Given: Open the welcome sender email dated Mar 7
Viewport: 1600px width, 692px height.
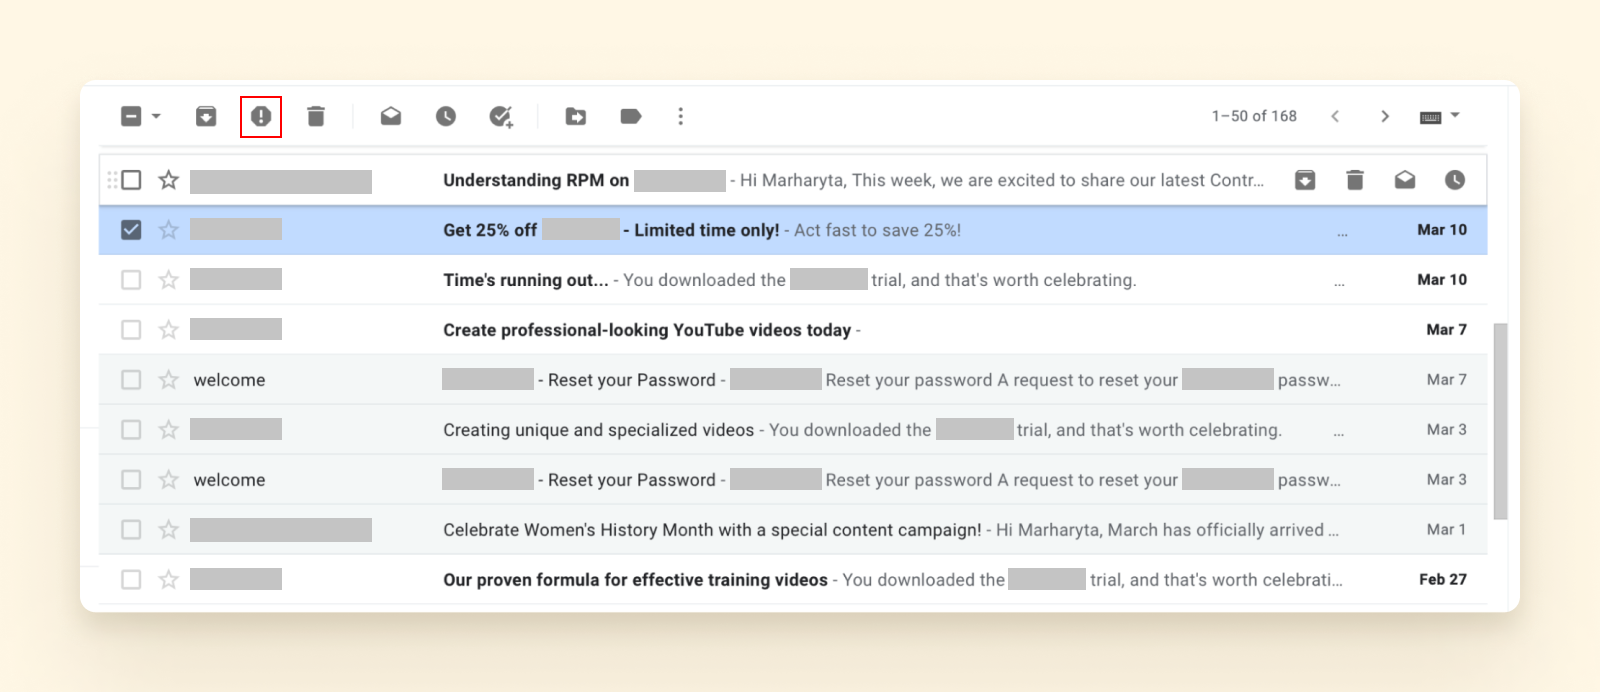Looking at the screenshot, I should pos(793,380).
